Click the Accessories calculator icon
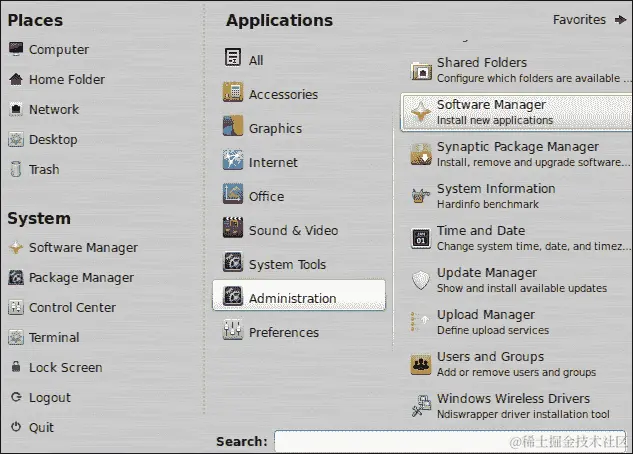This screenshot has height=454, width=633. pyautogui.click(x=233, y=92)
